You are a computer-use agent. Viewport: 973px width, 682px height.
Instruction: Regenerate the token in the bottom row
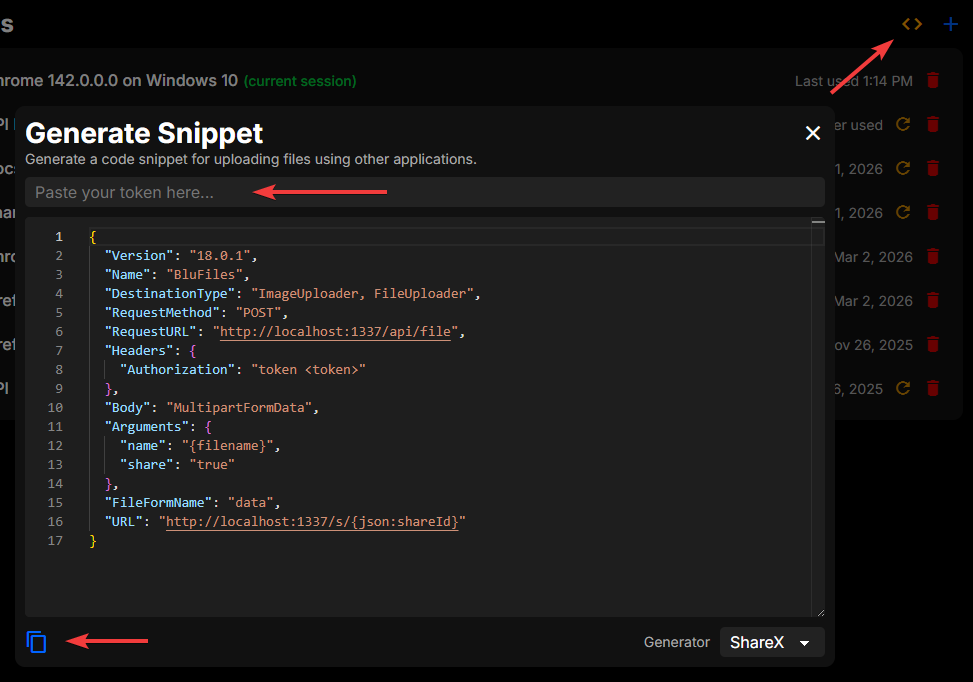tap(903, 388)
